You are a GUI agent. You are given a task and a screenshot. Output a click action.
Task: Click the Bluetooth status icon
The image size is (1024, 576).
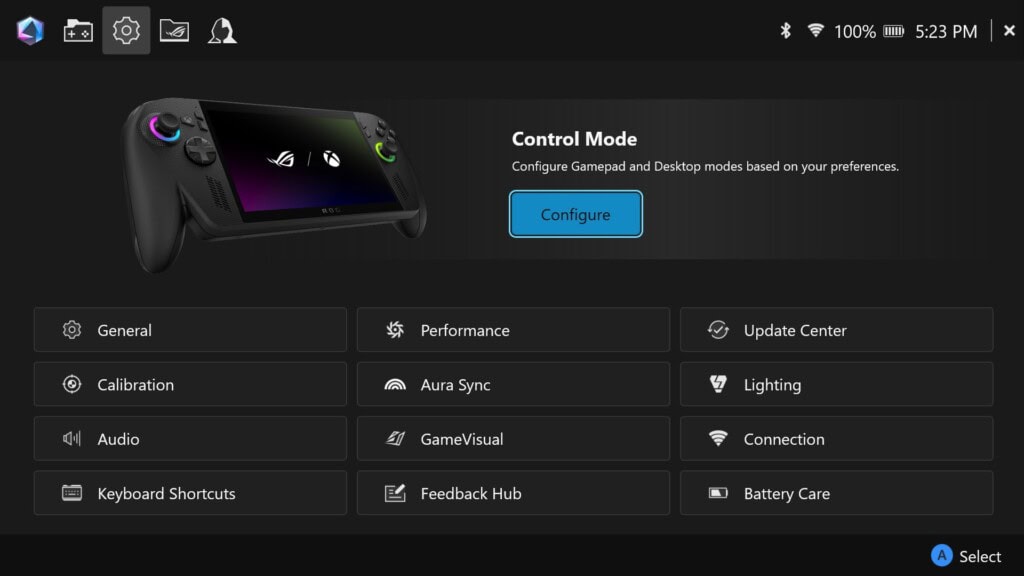click(x=786, y=31)
